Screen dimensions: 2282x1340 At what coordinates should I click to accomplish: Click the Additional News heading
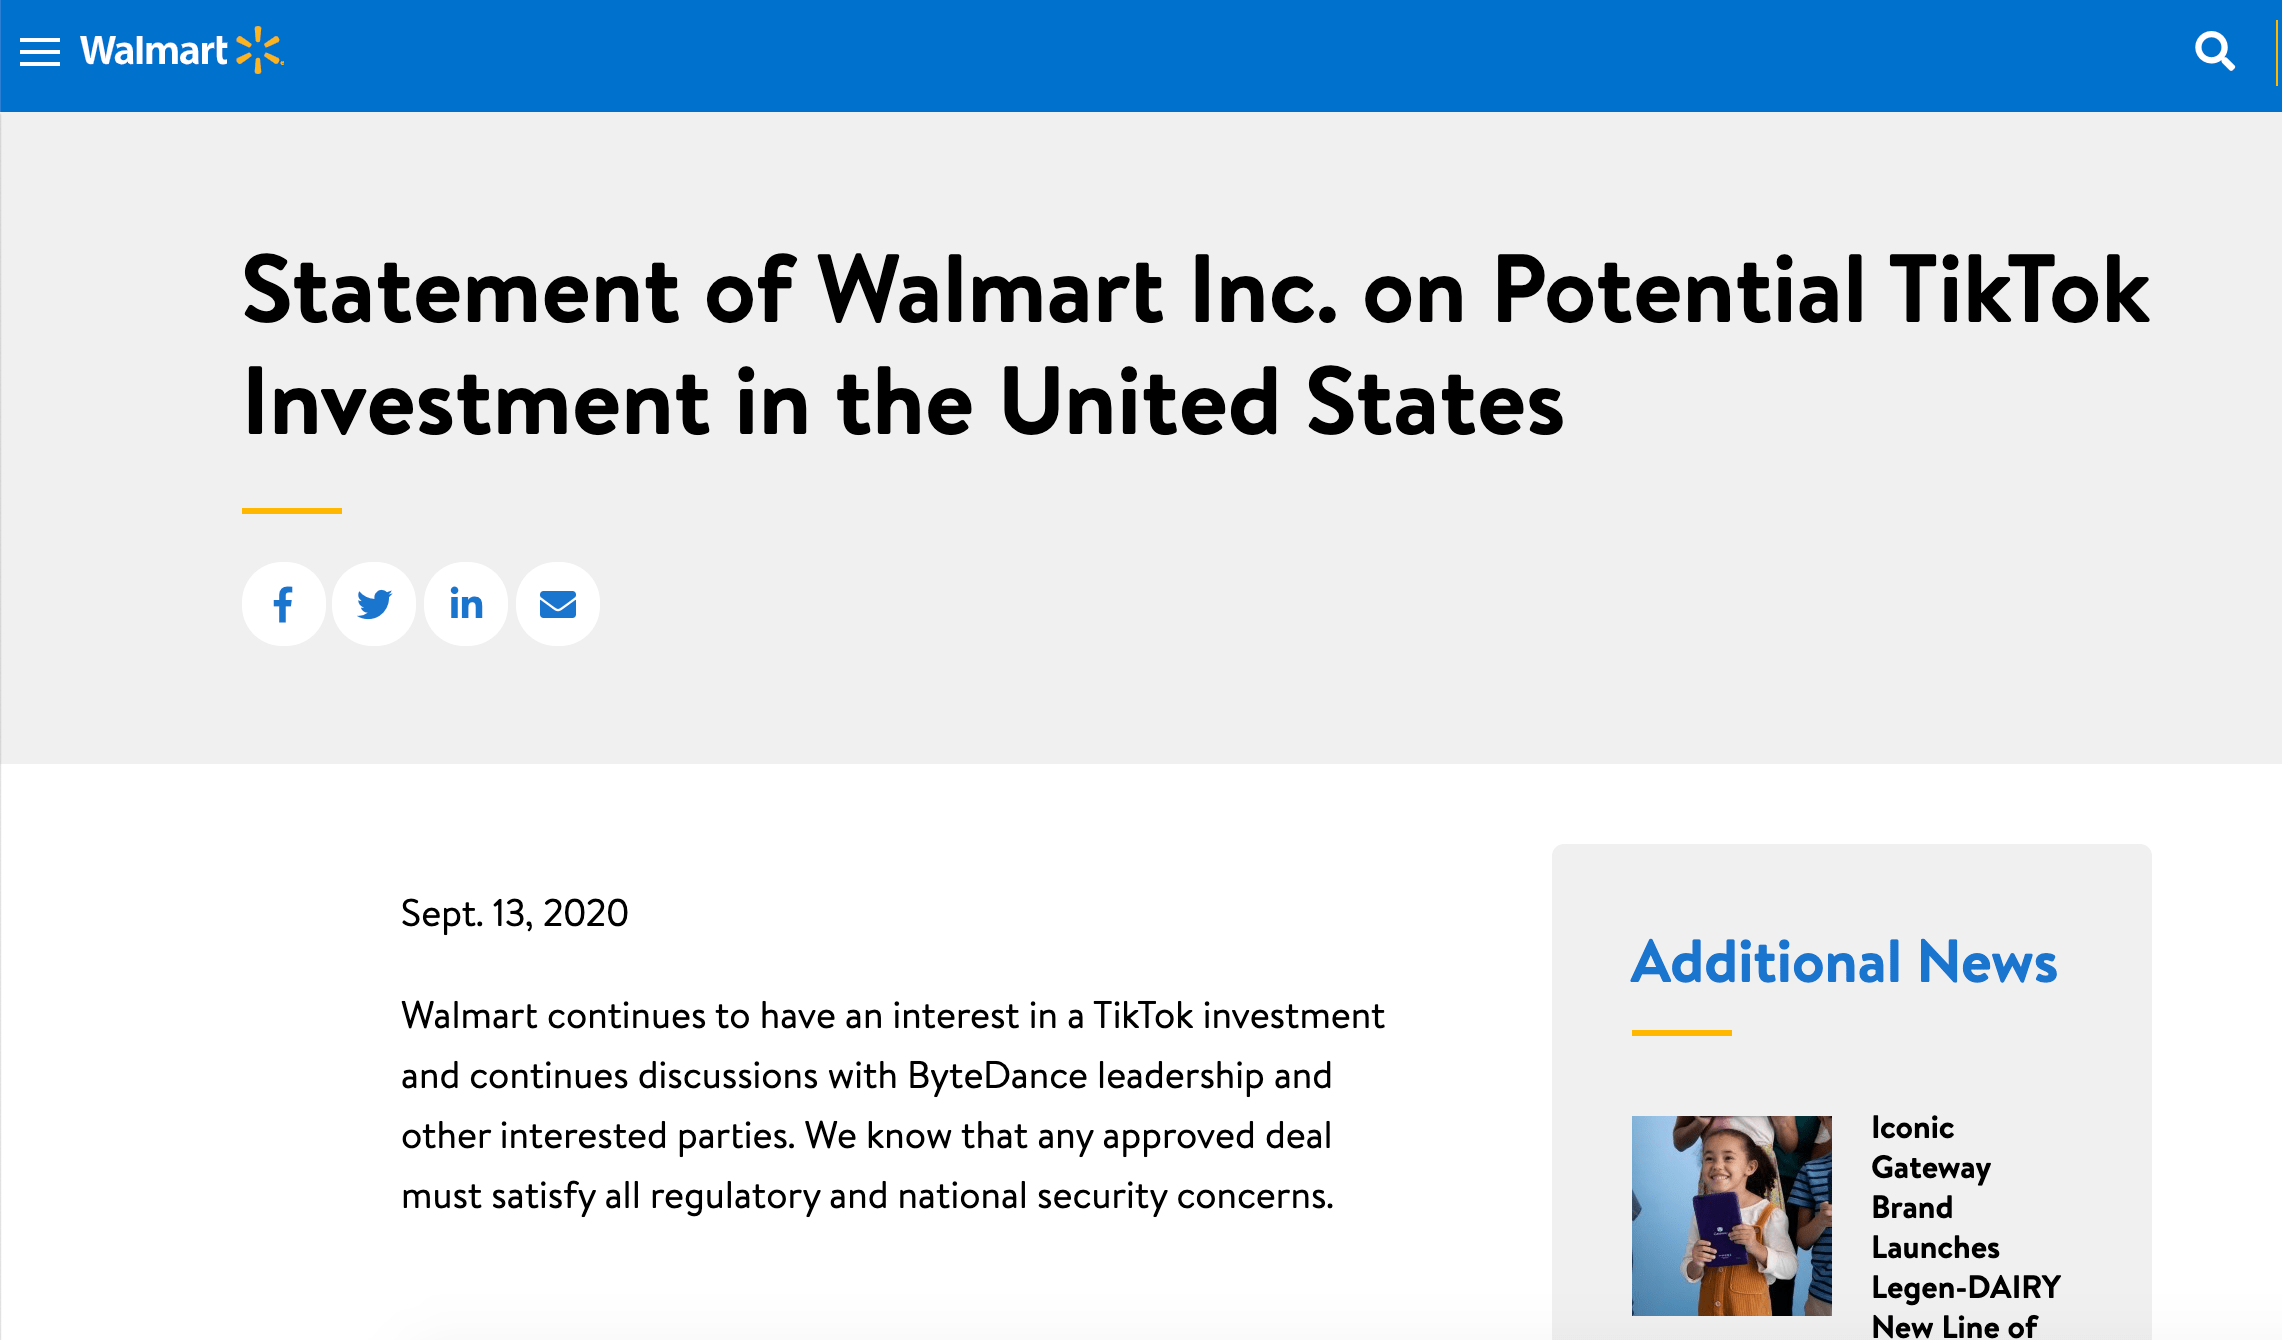tap(1844, 962)
